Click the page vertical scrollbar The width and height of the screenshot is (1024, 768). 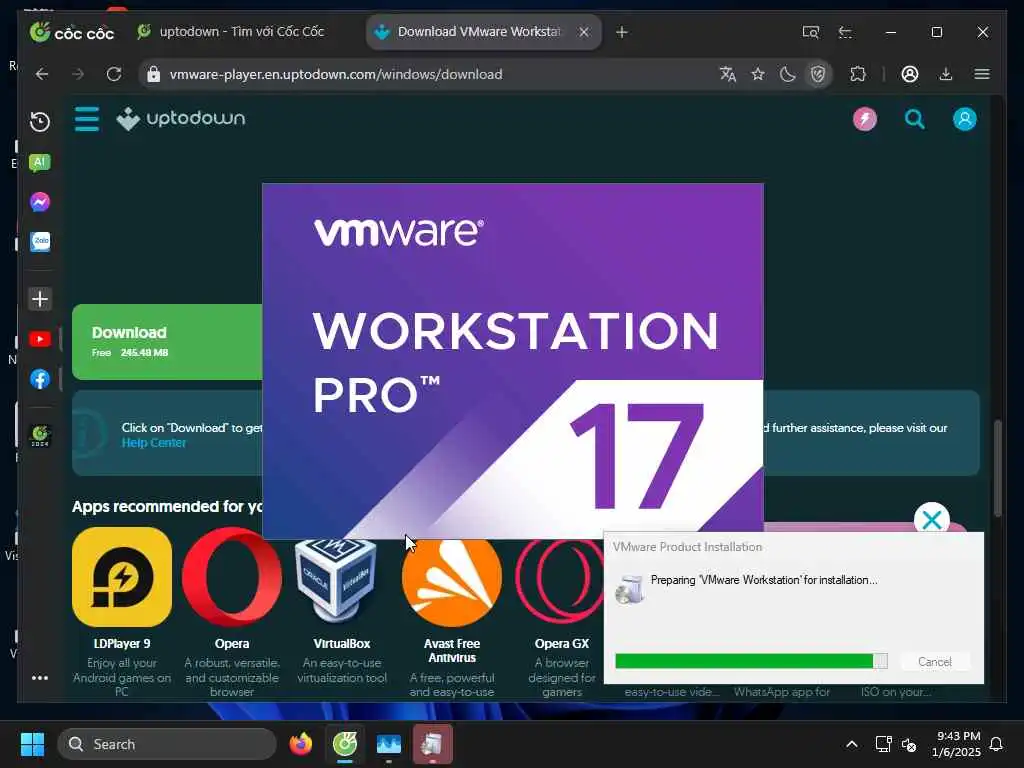click(x=997, y=468)
